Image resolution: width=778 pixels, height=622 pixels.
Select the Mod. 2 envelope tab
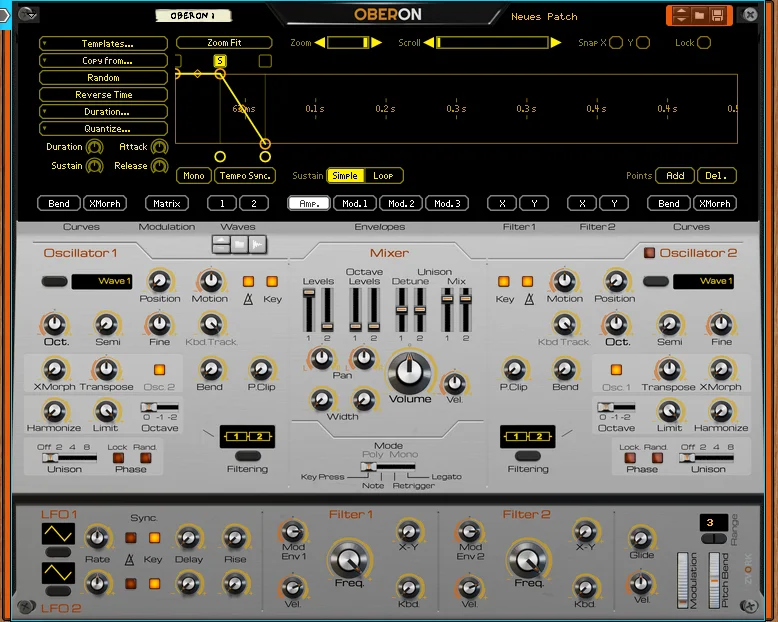pyautogui.click(x=401, y=203)
